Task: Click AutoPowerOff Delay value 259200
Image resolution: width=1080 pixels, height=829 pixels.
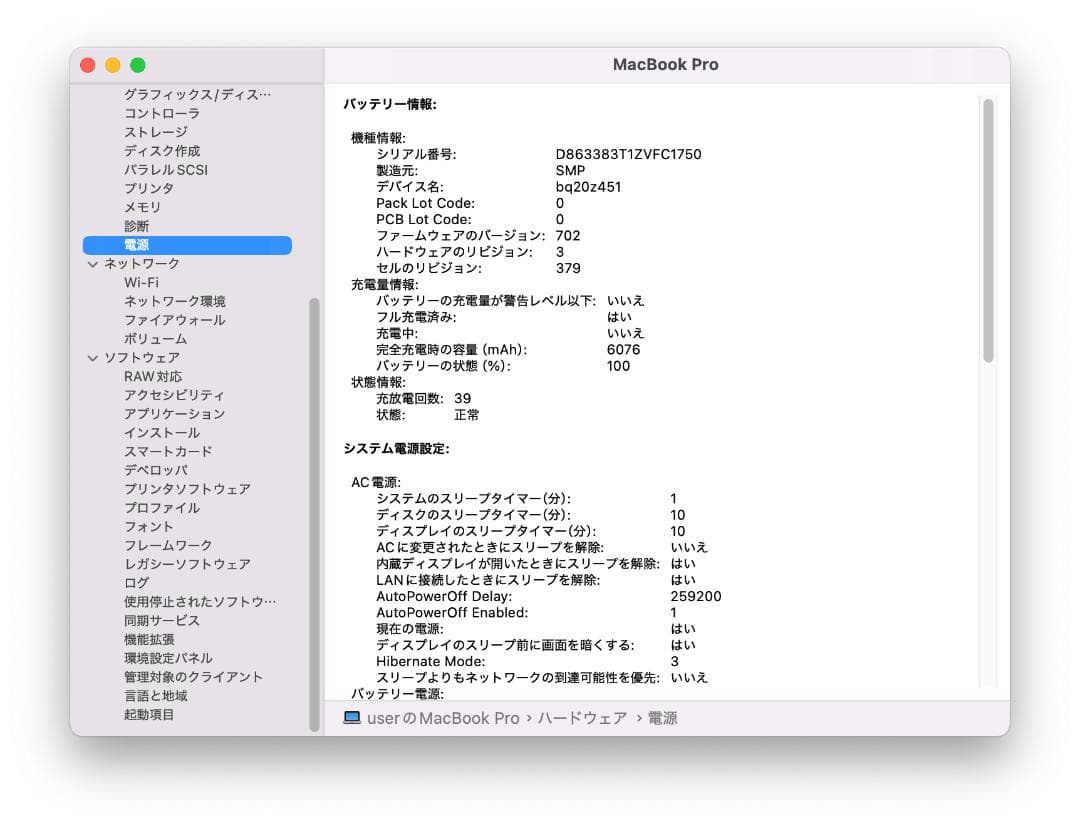Action: pyautogui.click(x=696, y=596)
